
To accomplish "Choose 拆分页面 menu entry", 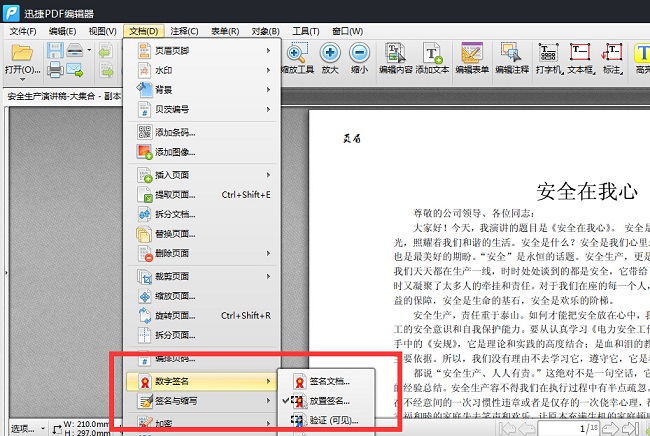I will [202, 335].
